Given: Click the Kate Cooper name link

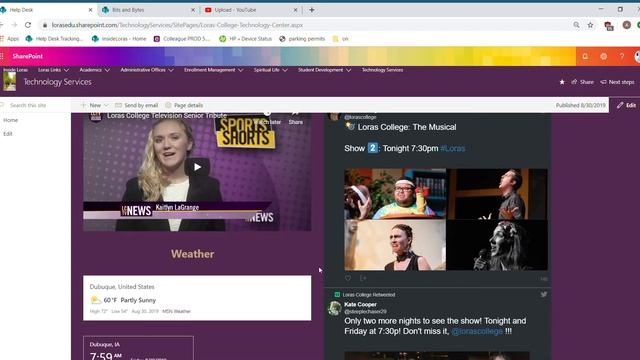Looking at the screenshot, I should tap(360, 304).
